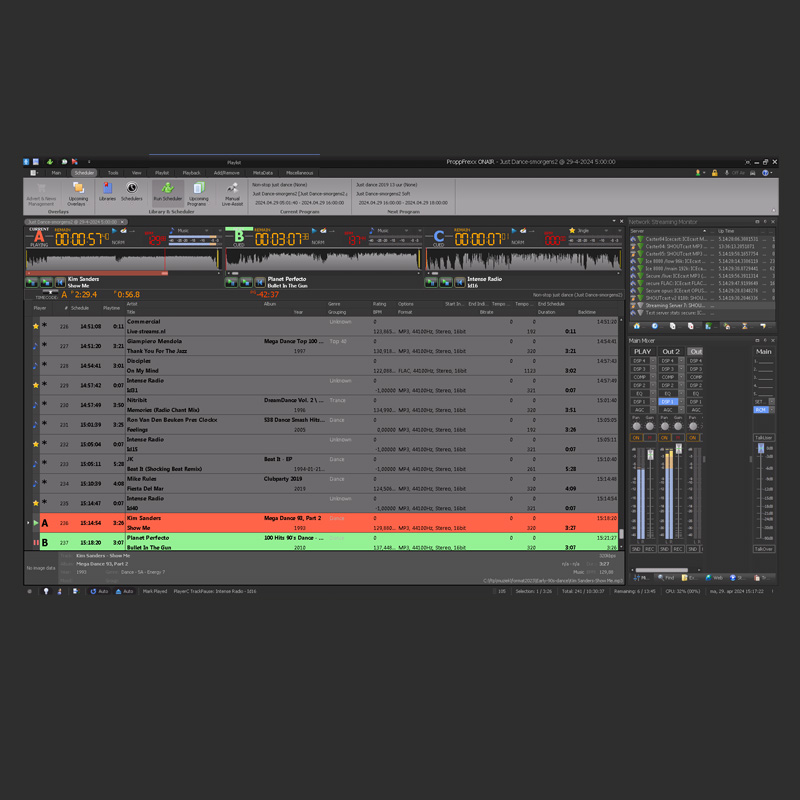Open the MetaData ribbon tab
This screenshot has height=800, width=800.
pyautogui.click(x=262, y=172)
